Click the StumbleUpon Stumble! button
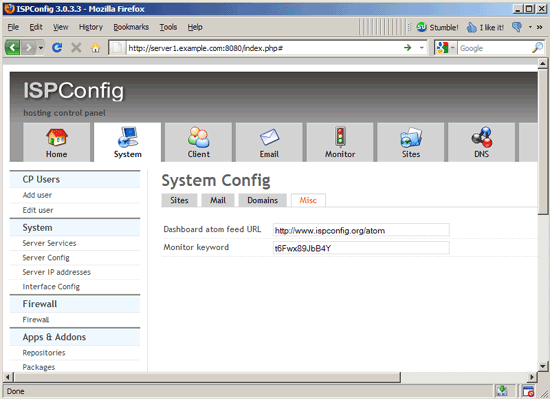 pos(437,27)
